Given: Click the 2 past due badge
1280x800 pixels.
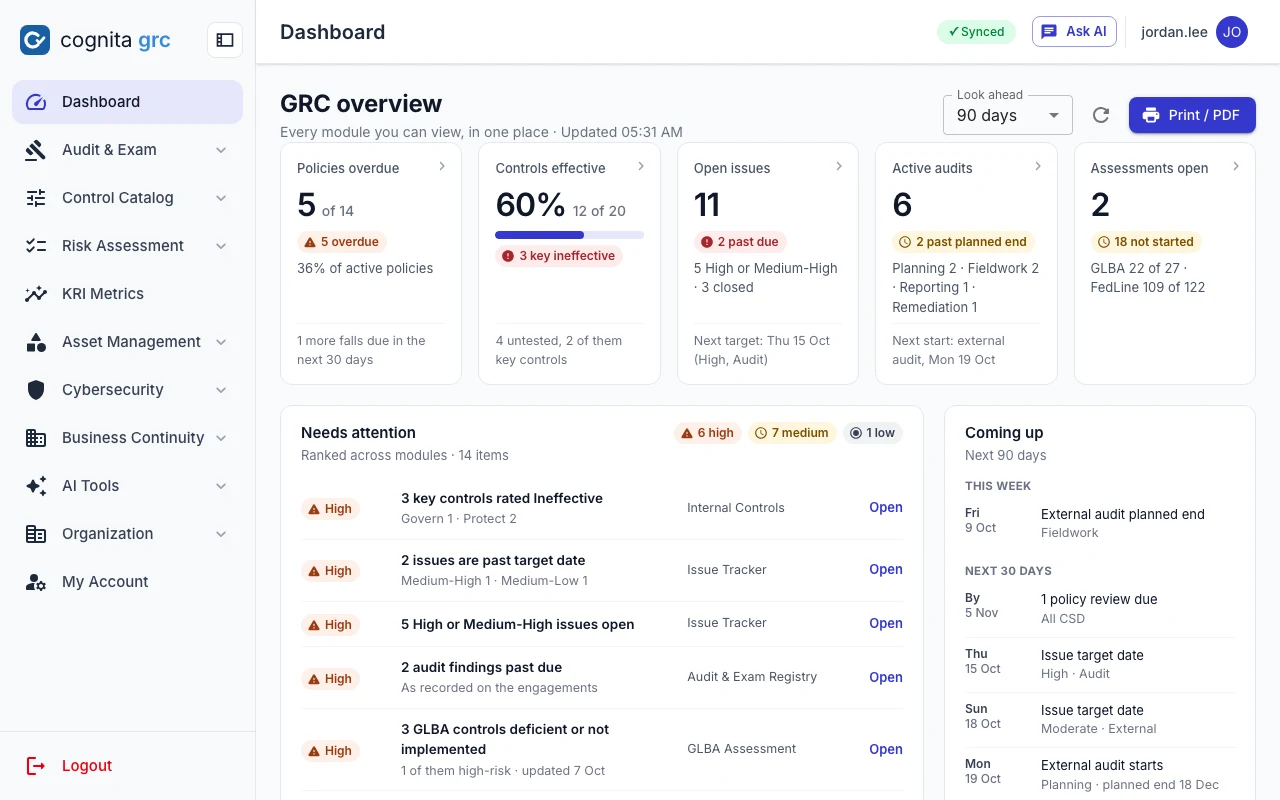Looking at the screenshot, I should (x=741, y=242).
